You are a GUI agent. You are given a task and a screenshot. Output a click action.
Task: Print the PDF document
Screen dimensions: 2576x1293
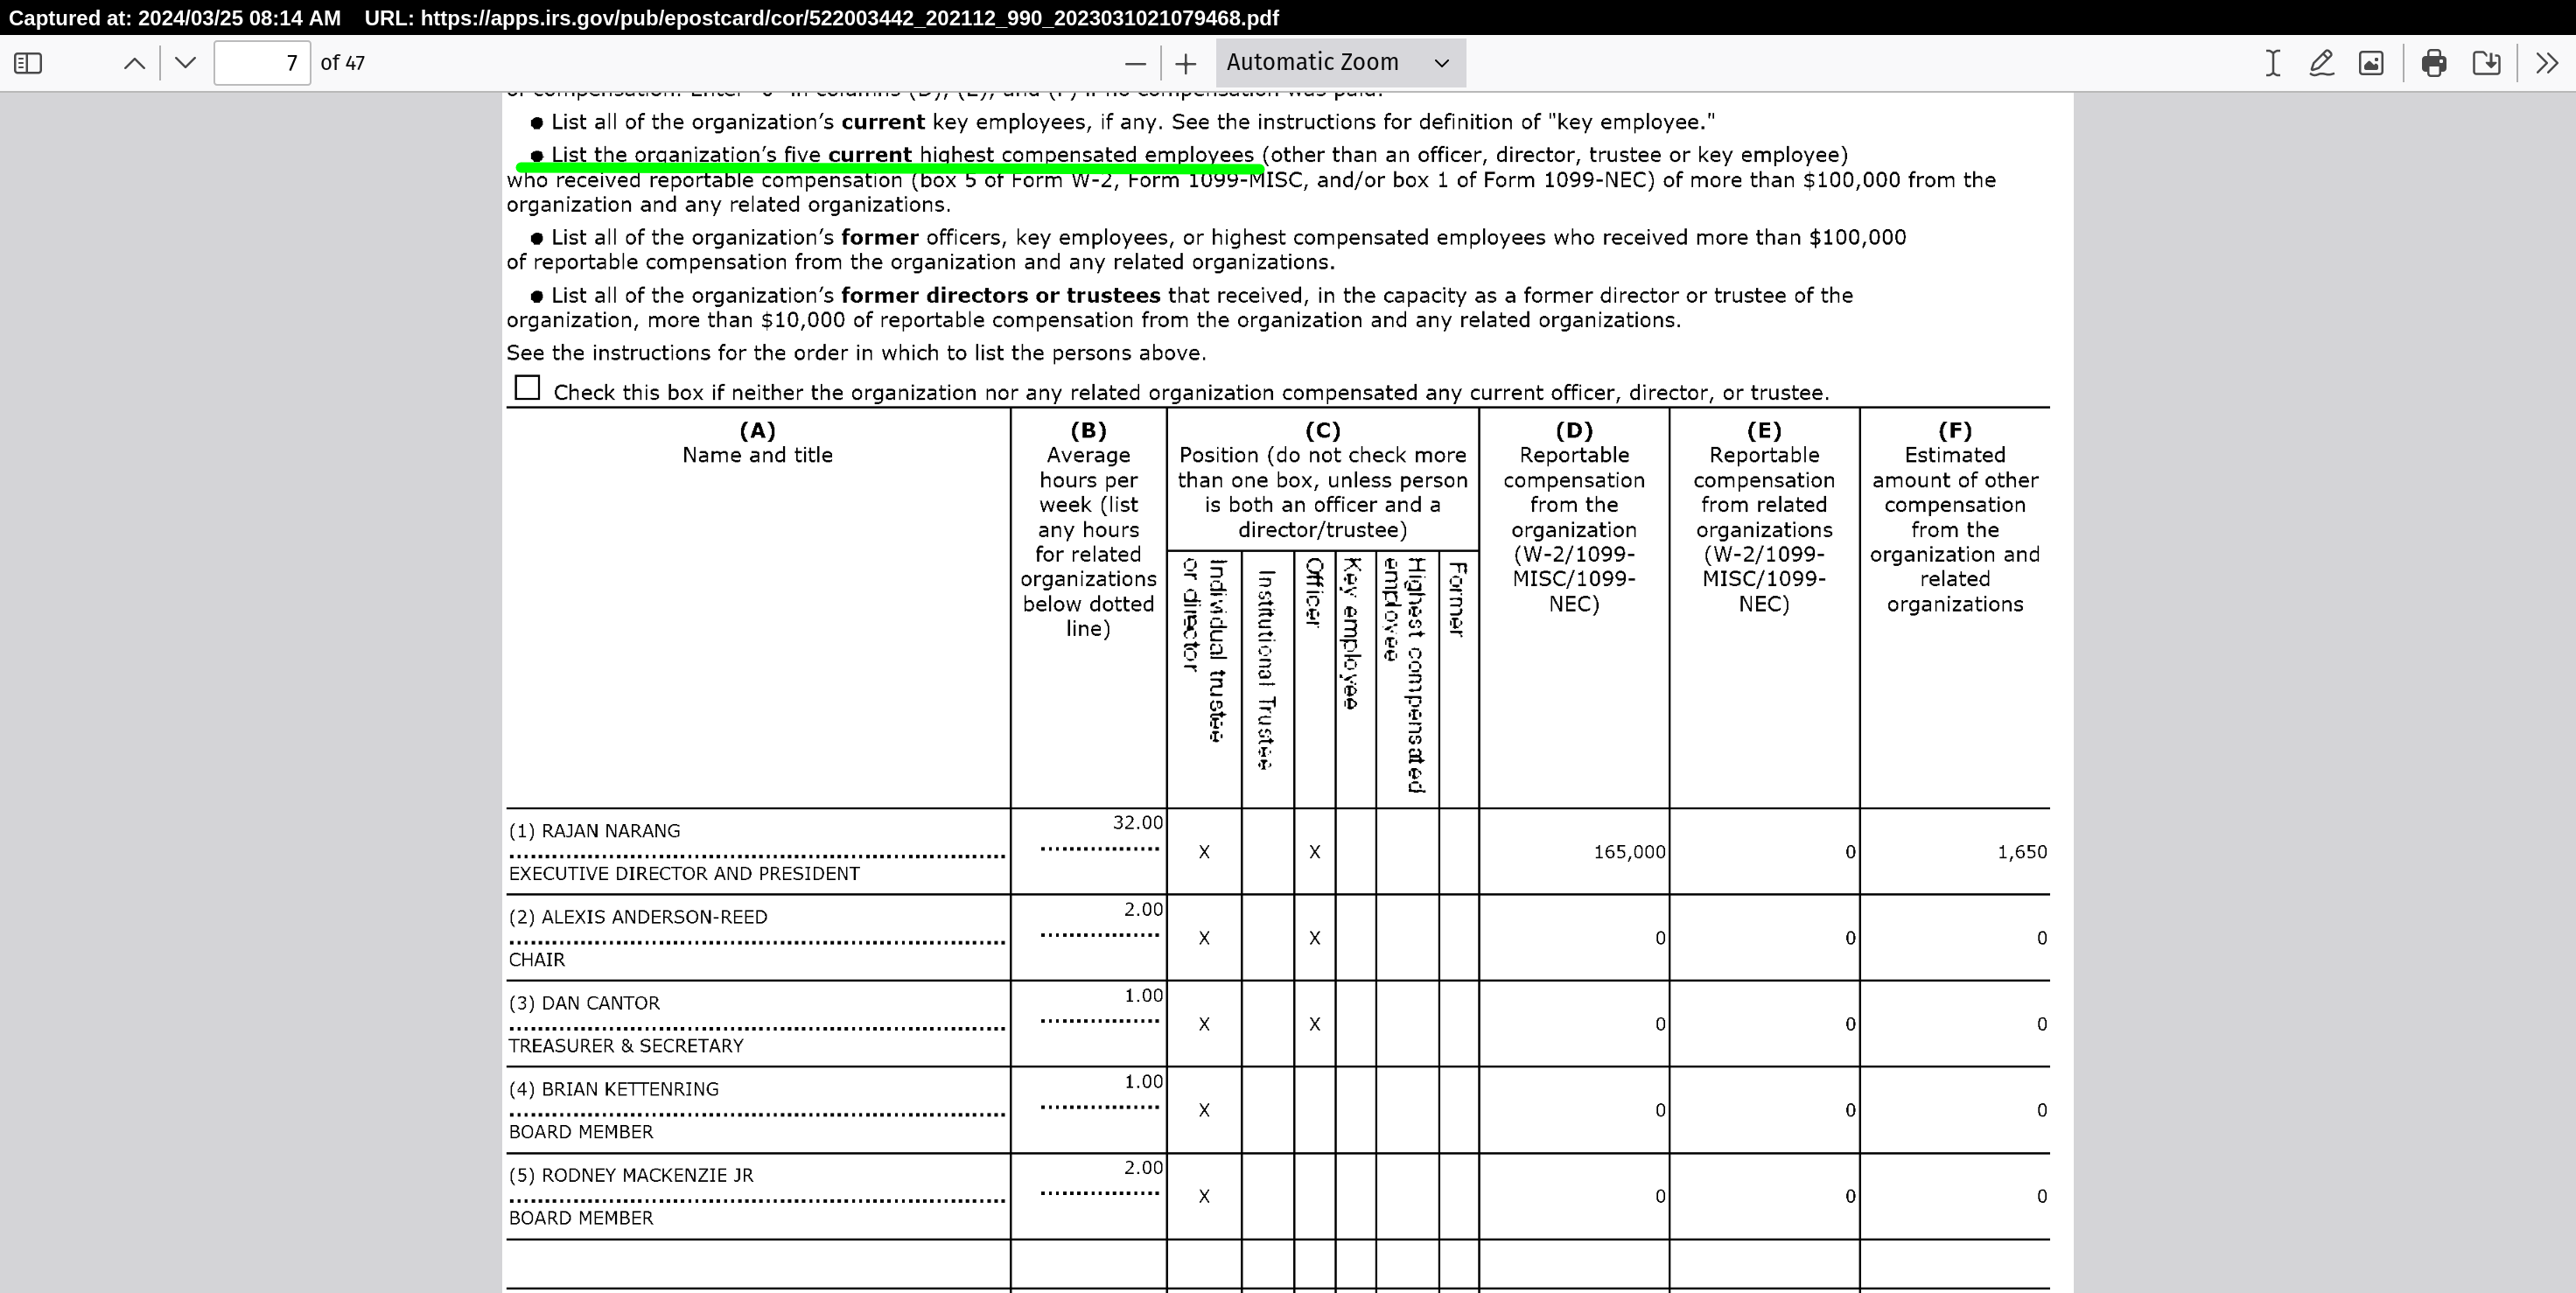tap(2434, 63)
